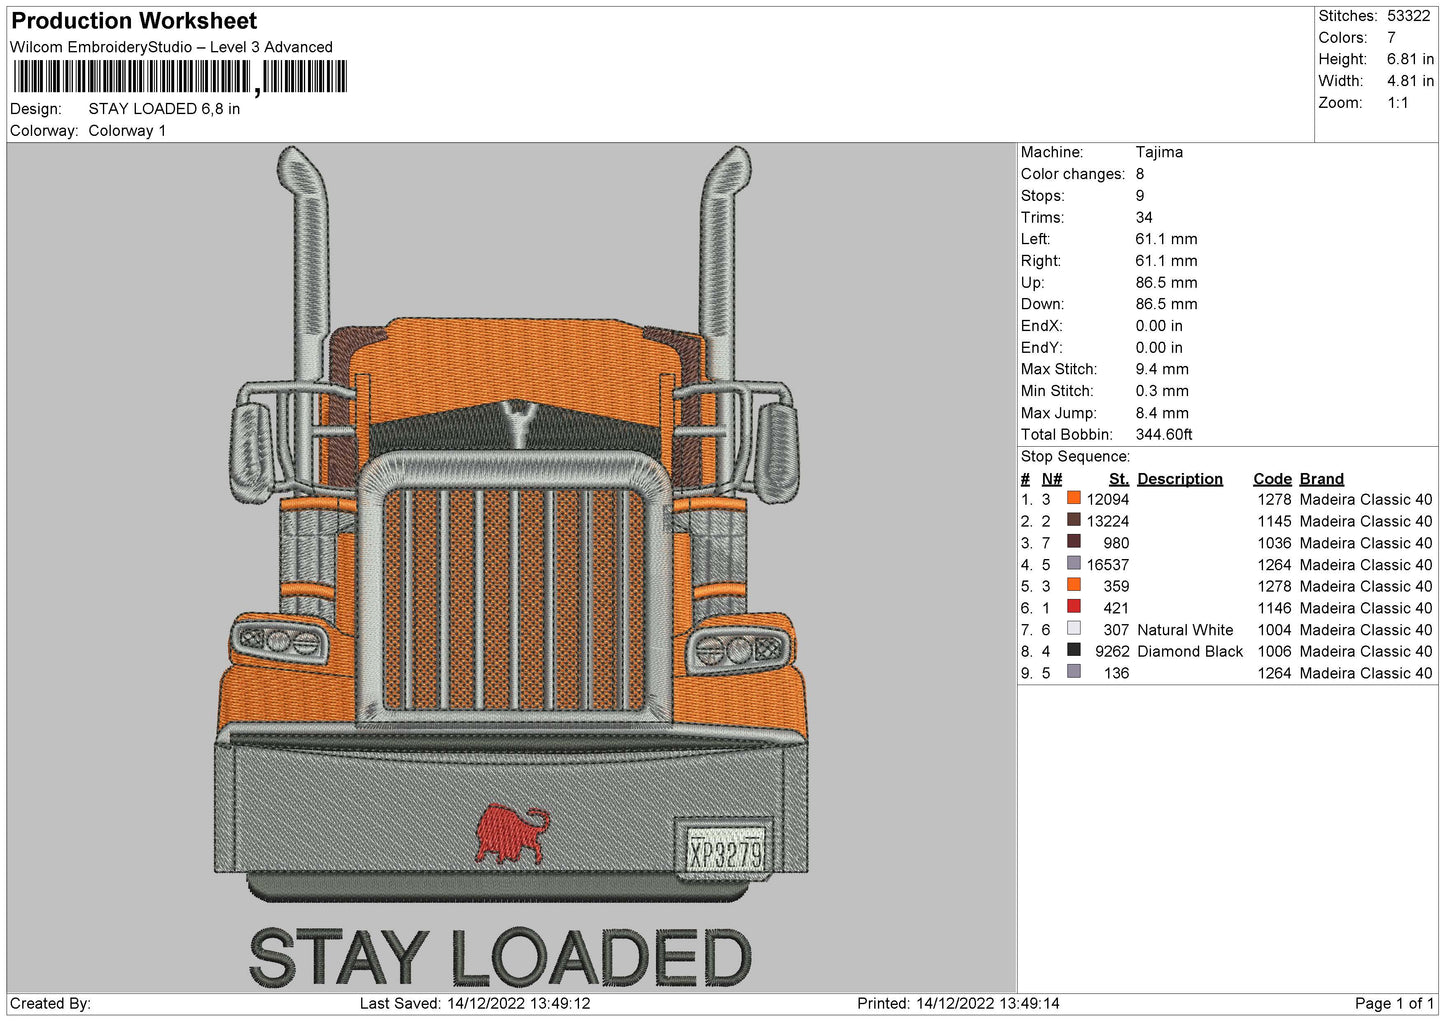Click 'Wilcom EmbroideryStudio – Level 3 Advanced' text
Image resolution: width=1445 pixels, height=1021 pixels.
click(171, 47)
